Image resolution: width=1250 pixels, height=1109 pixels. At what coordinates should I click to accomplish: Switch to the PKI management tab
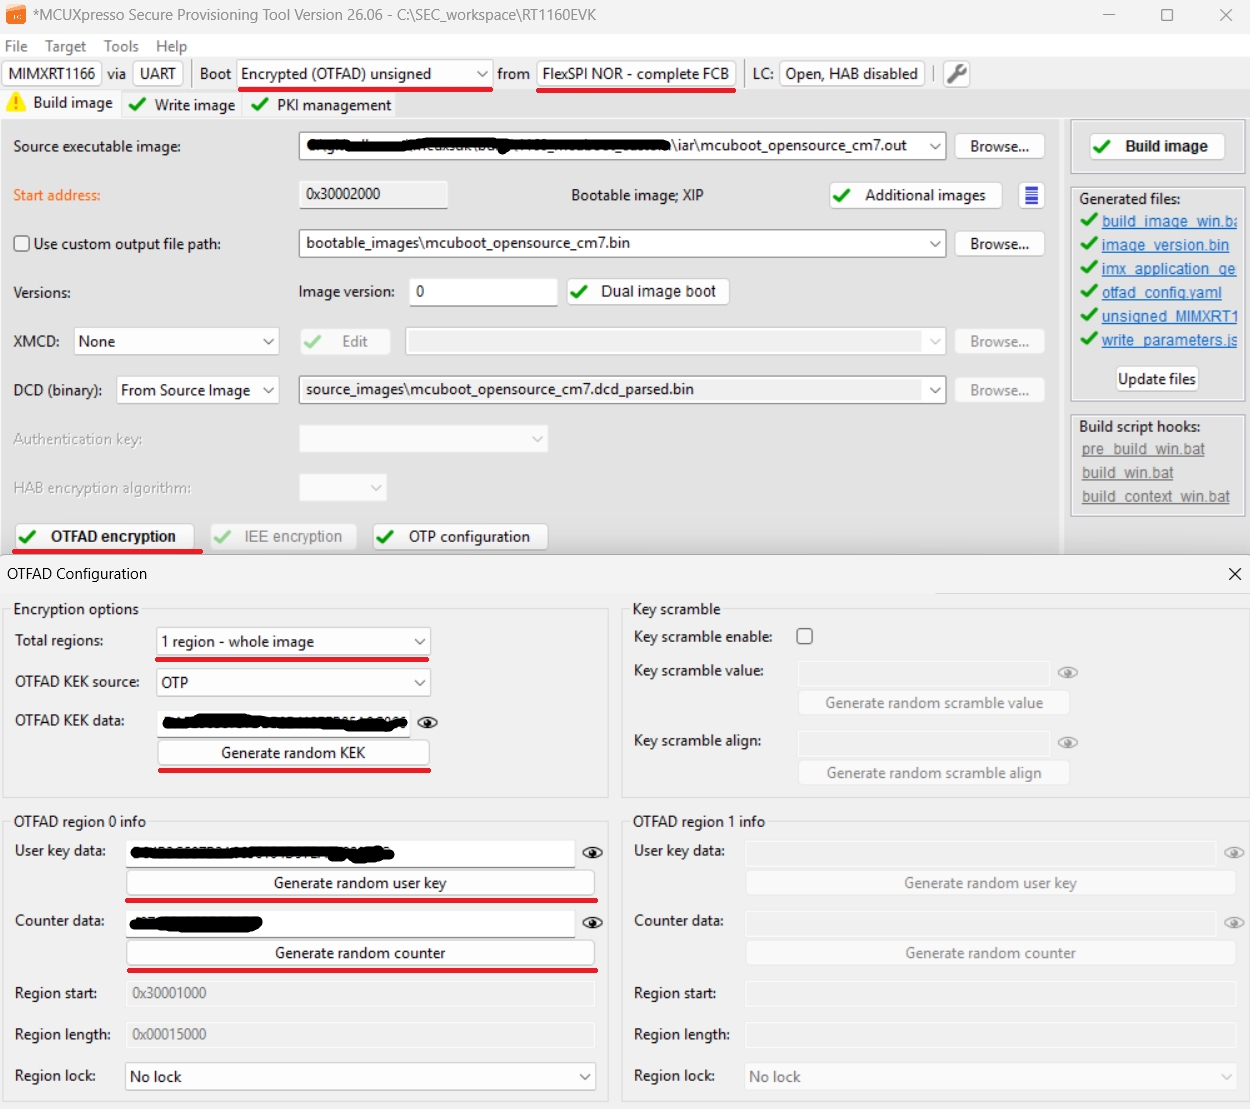pyautogui.click(x=321, y=105)
